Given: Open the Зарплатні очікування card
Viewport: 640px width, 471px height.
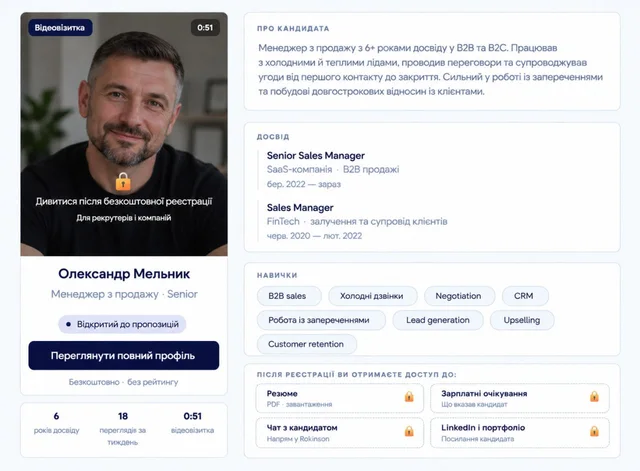Looking at the screenshot, I should click(x=520, y=398).
